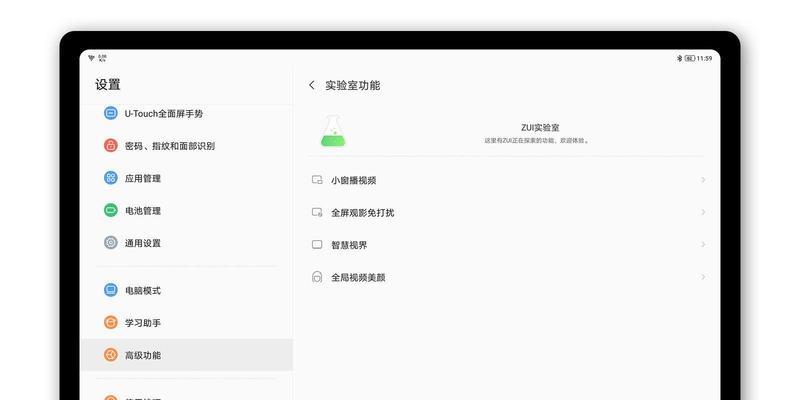Open the 小窗播视频 option
Viewport: 800px width, 400px height.
508,180
